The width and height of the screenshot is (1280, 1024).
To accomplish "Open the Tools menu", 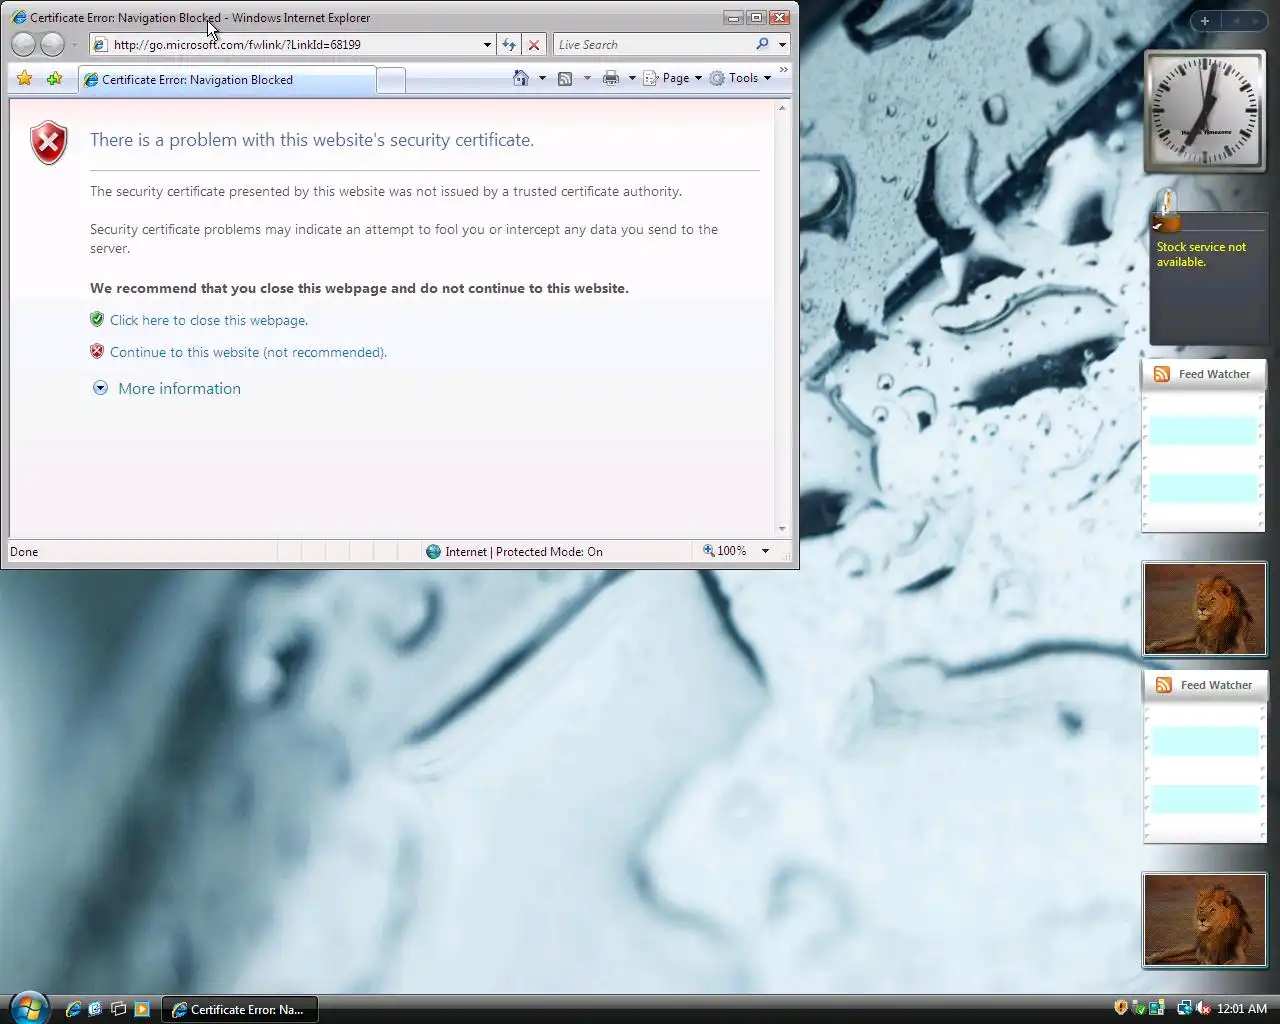I will (741, 78).
